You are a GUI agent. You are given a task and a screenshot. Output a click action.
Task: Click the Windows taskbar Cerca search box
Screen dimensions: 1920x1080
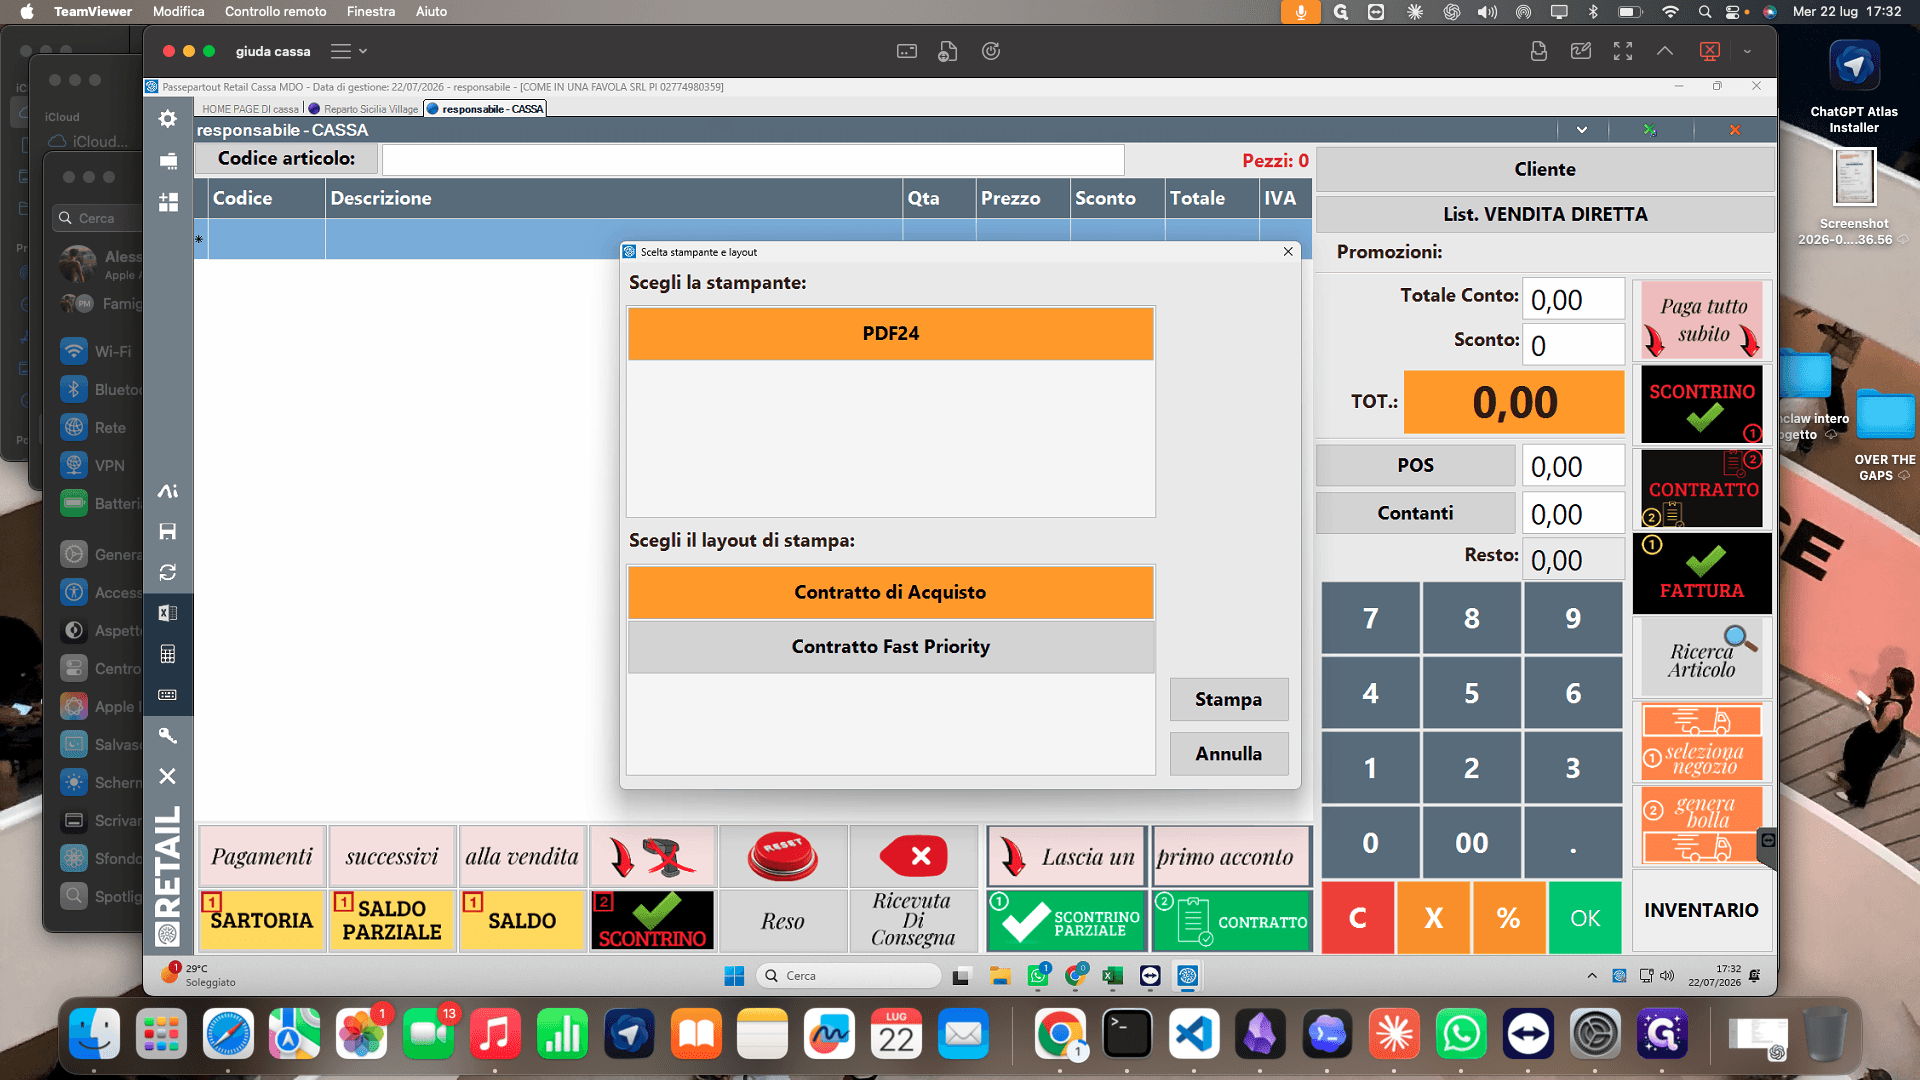pos(849,976)
